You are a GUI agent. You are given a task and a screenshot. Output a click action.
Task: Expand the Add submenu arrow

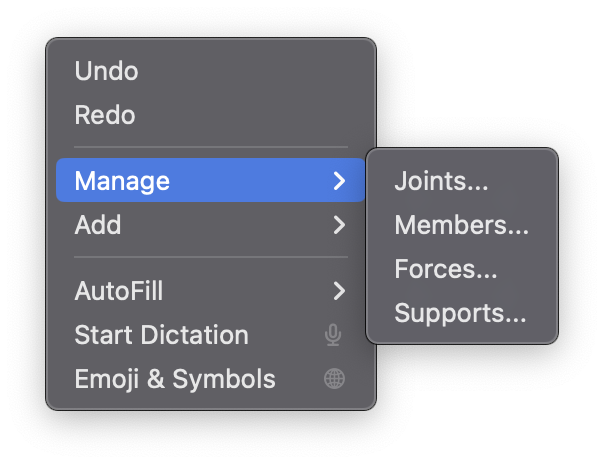[x=339, y=225]
